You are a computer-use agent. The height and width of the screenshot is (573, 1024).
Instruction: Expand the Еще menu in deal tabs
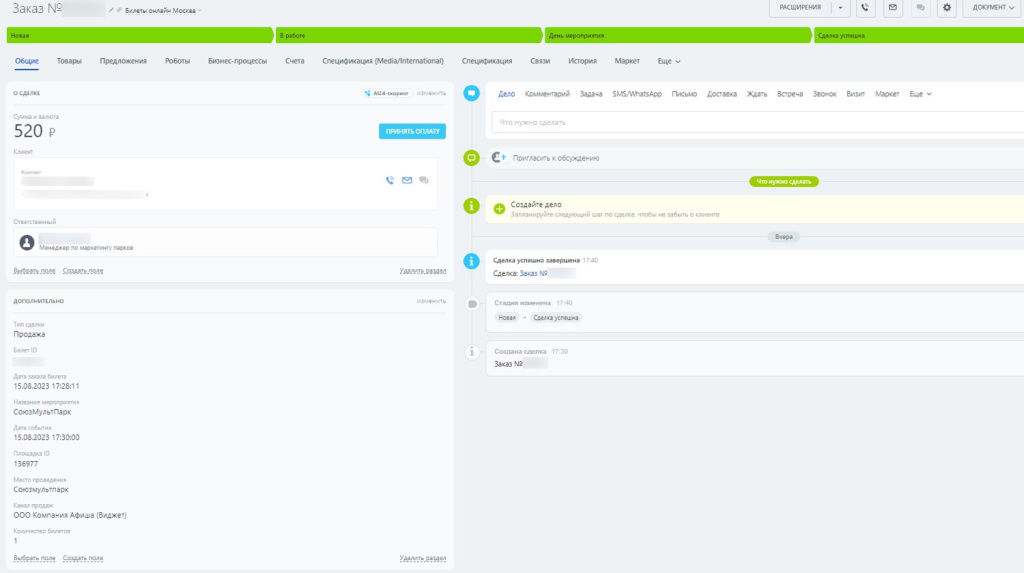(x=669, y=61)
